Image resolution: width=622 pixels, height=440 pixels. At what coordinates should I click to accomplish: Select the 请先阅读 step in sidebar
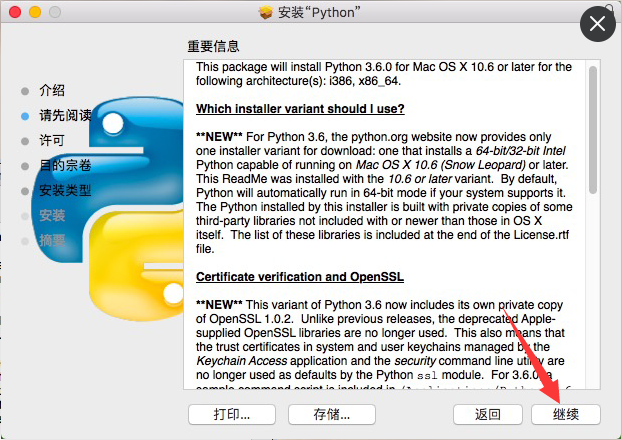[x=65, y=115]
